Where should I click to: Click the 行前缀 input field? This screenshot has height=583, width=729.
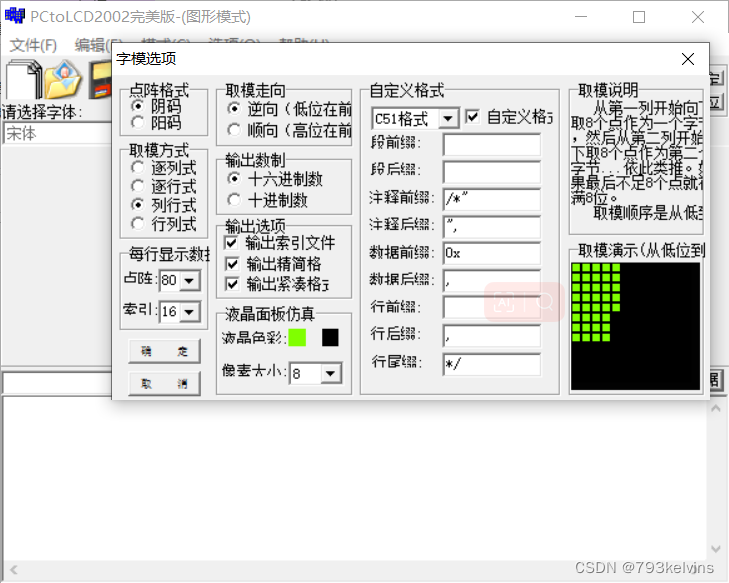(492, 307)
